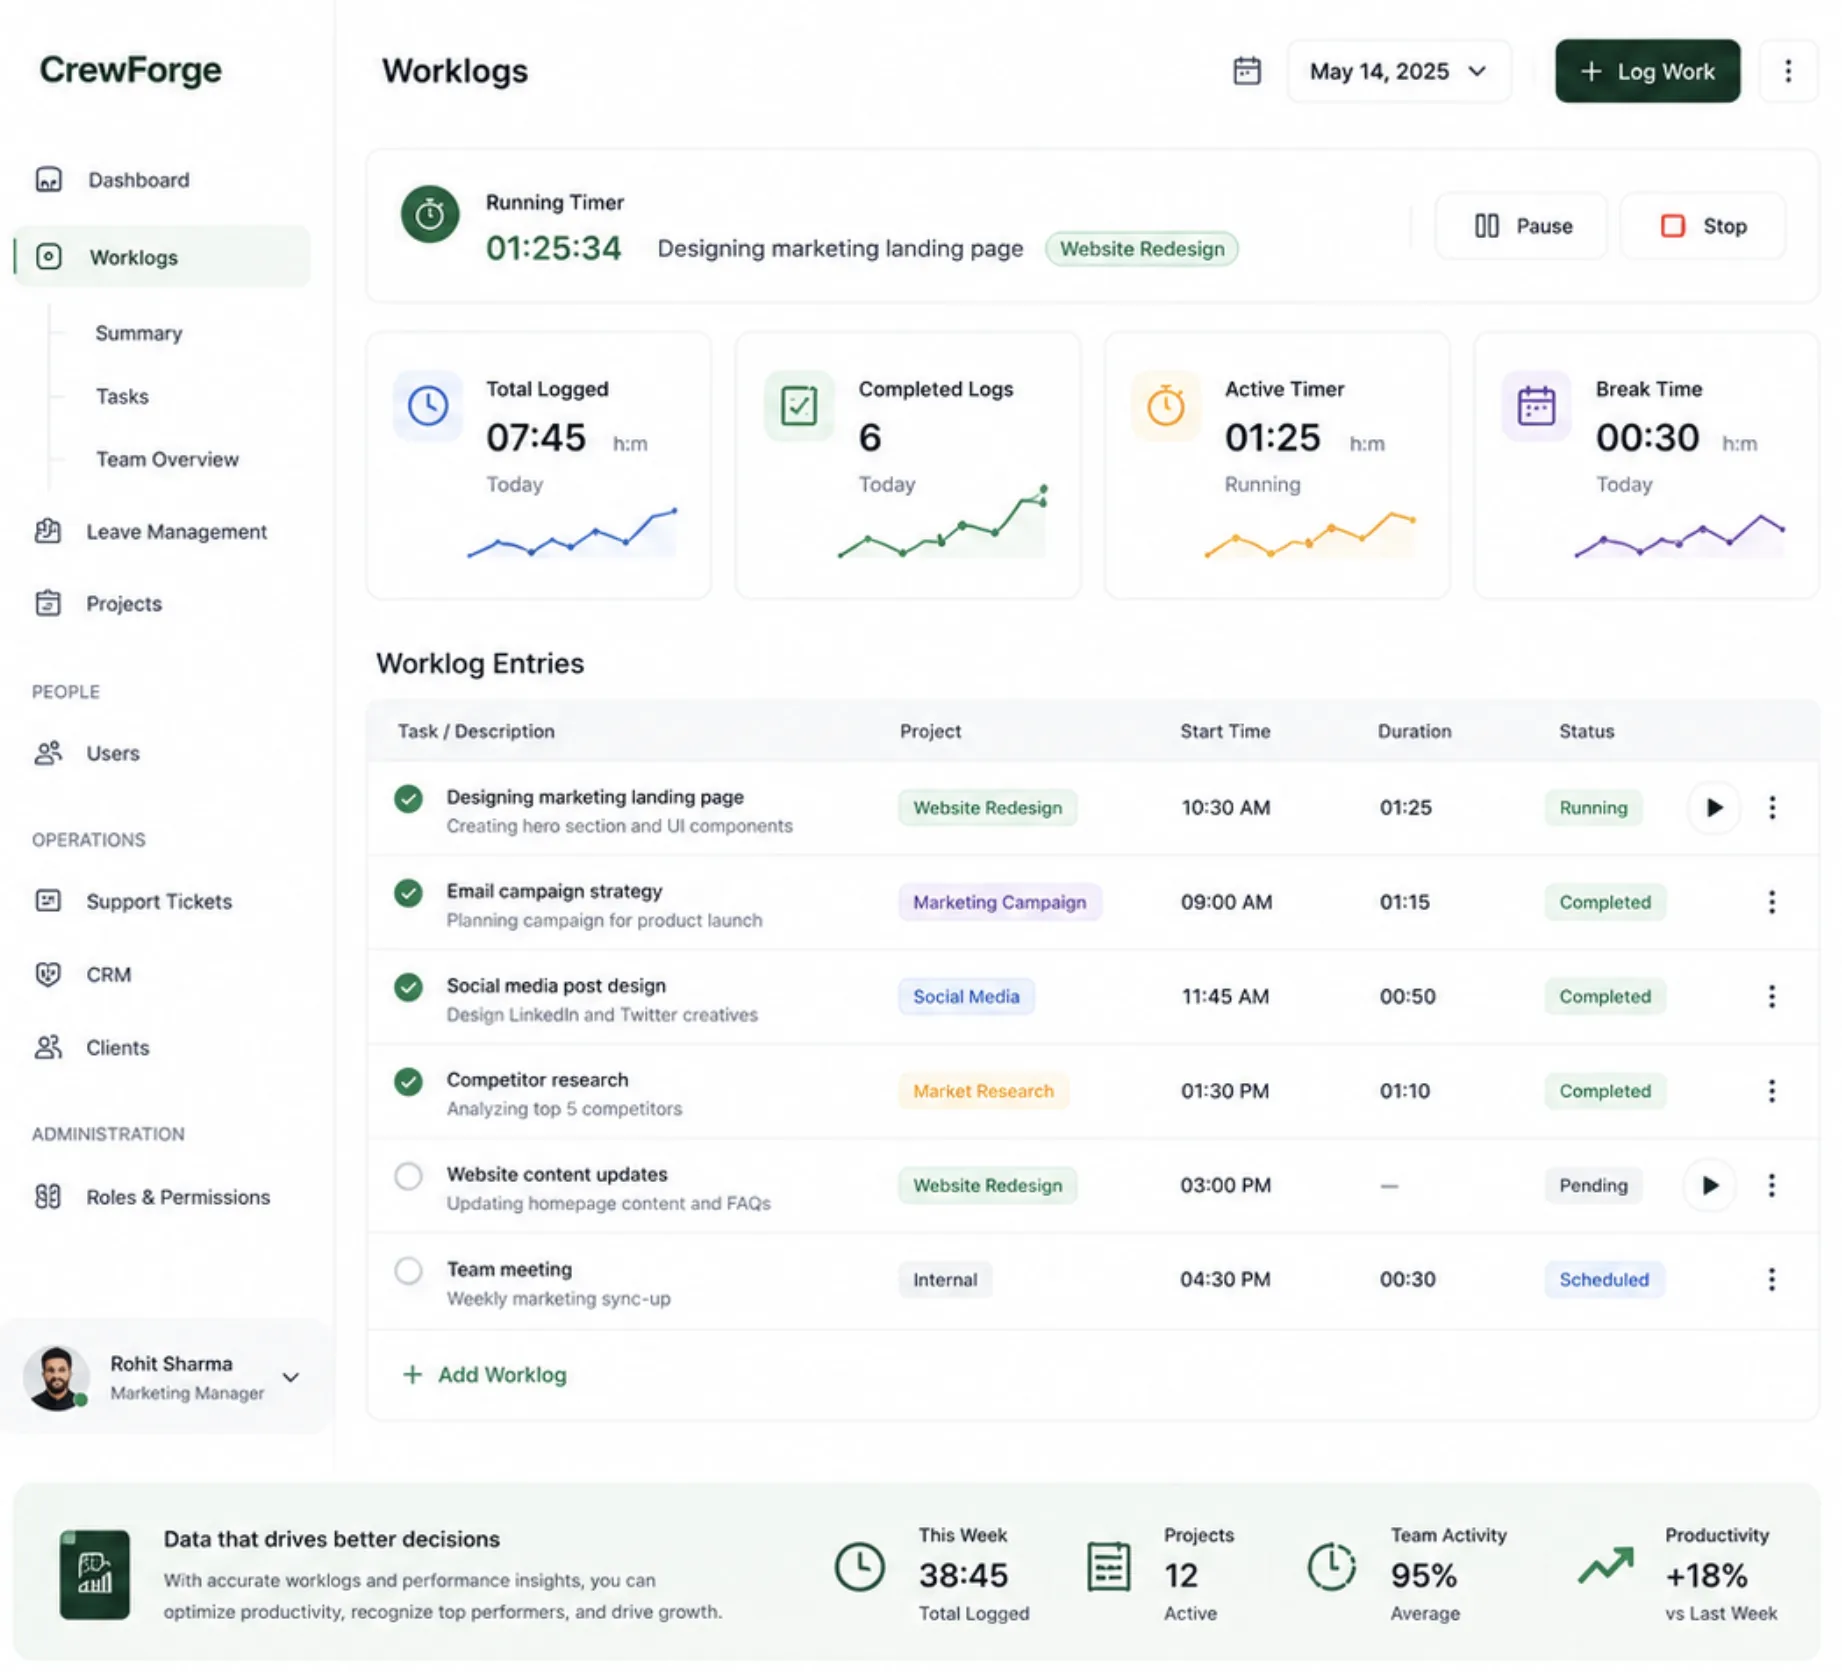Go to the Summary submenu item

(x=139, y=333)
